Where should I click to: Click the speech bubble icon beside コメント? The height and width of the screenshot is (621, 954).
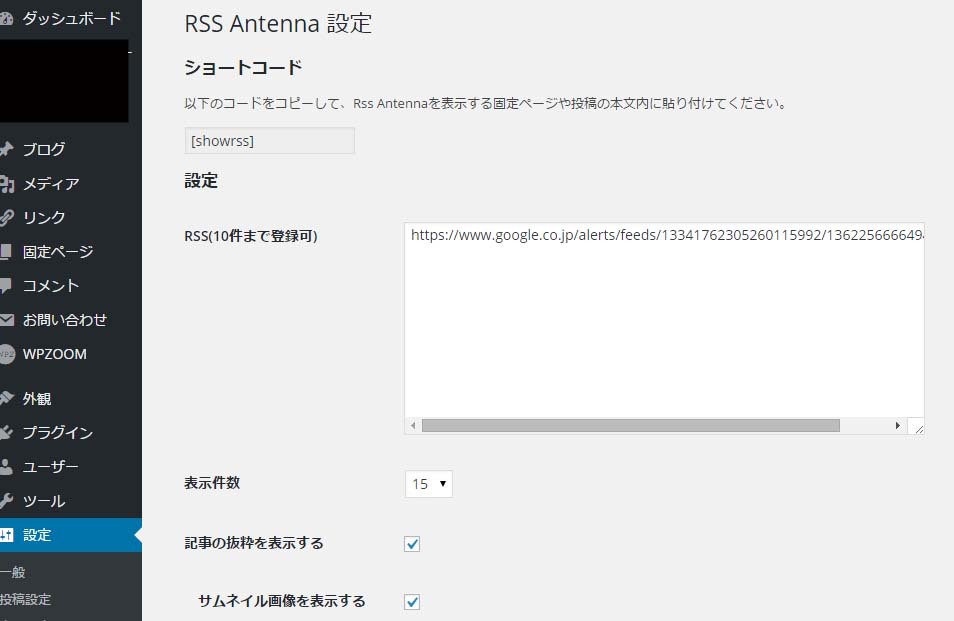[x=6, y=286]
